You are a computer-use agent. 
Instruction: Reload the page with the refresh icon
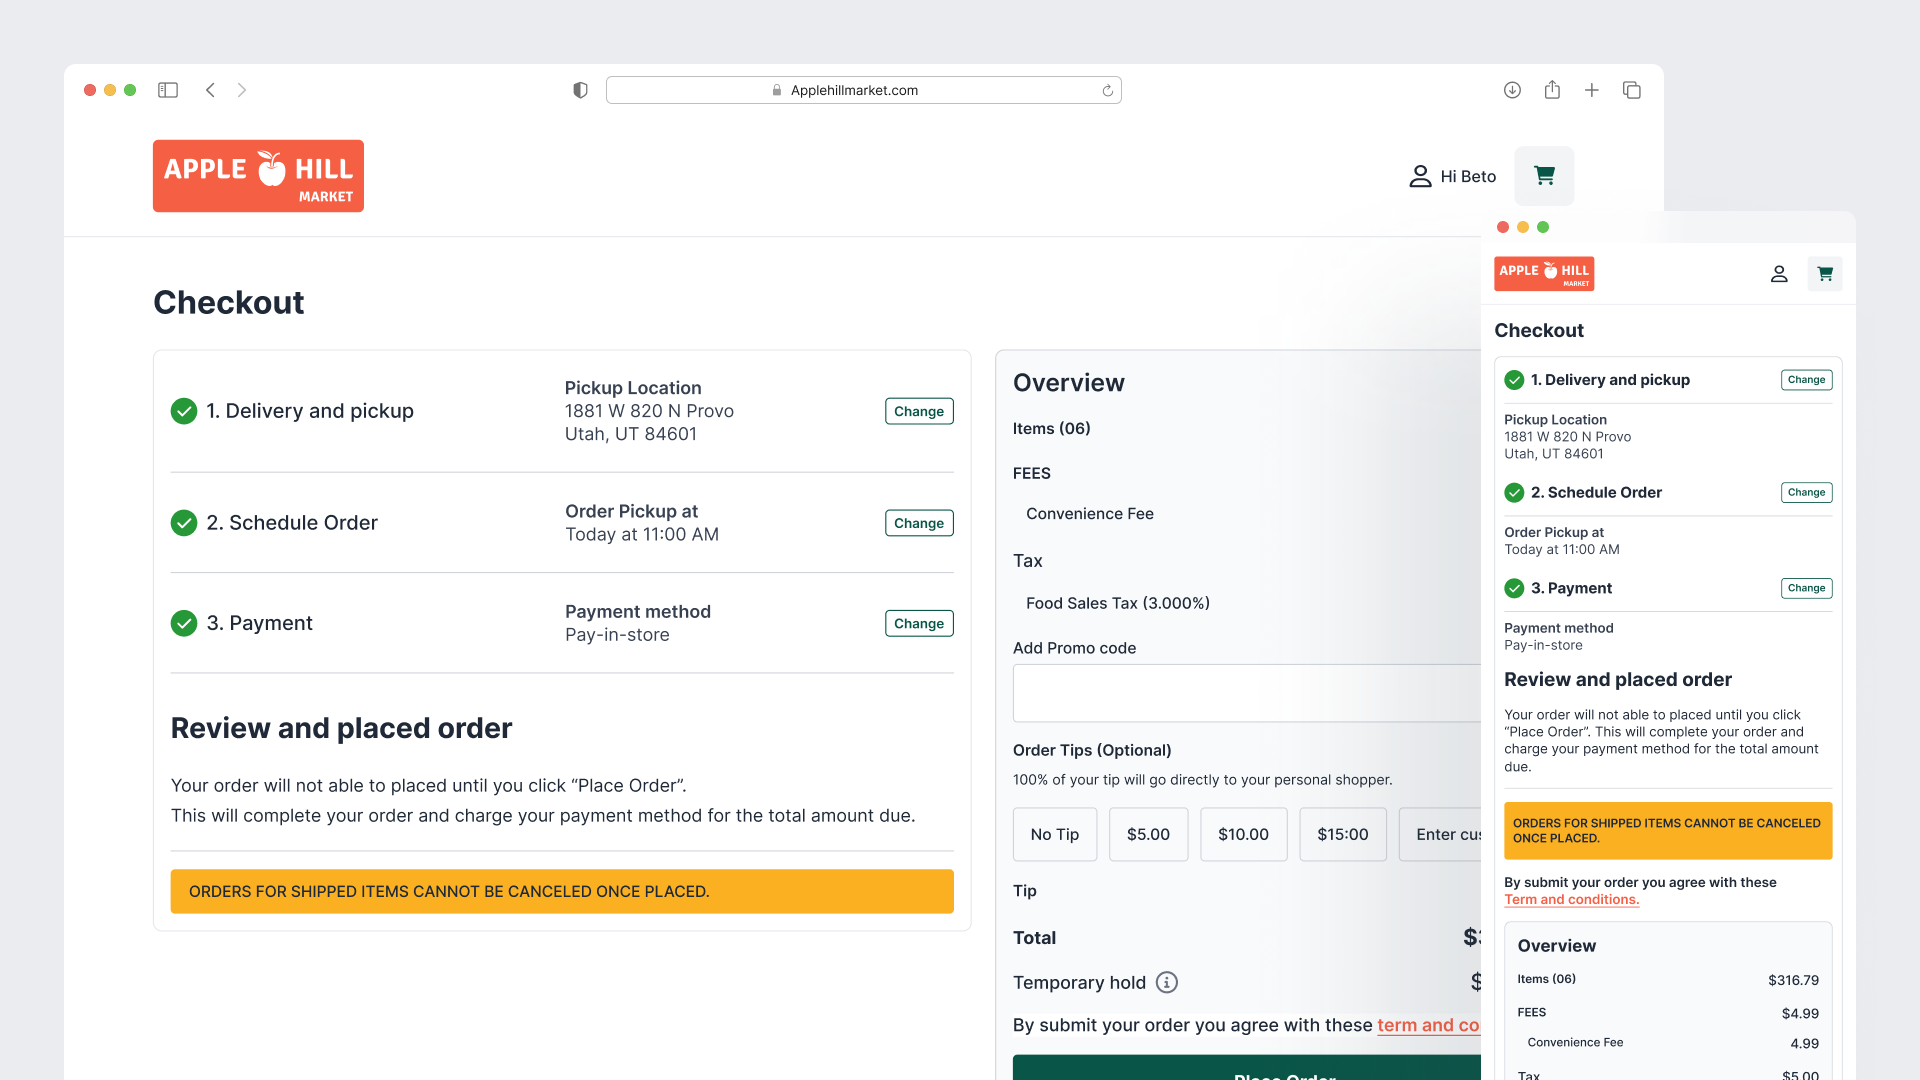coord(1107,91)
